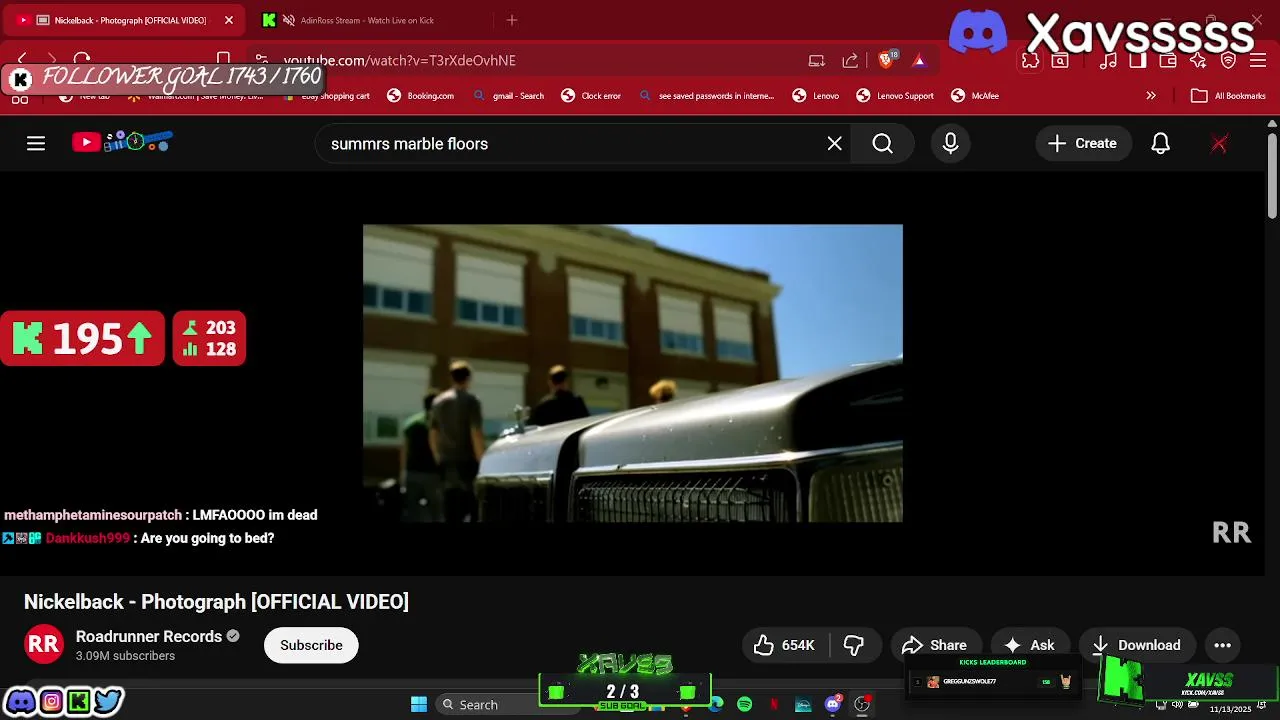Open the gmail - Search bookmark
This screenshot has height=720, width=1280.
click(508, 96)
